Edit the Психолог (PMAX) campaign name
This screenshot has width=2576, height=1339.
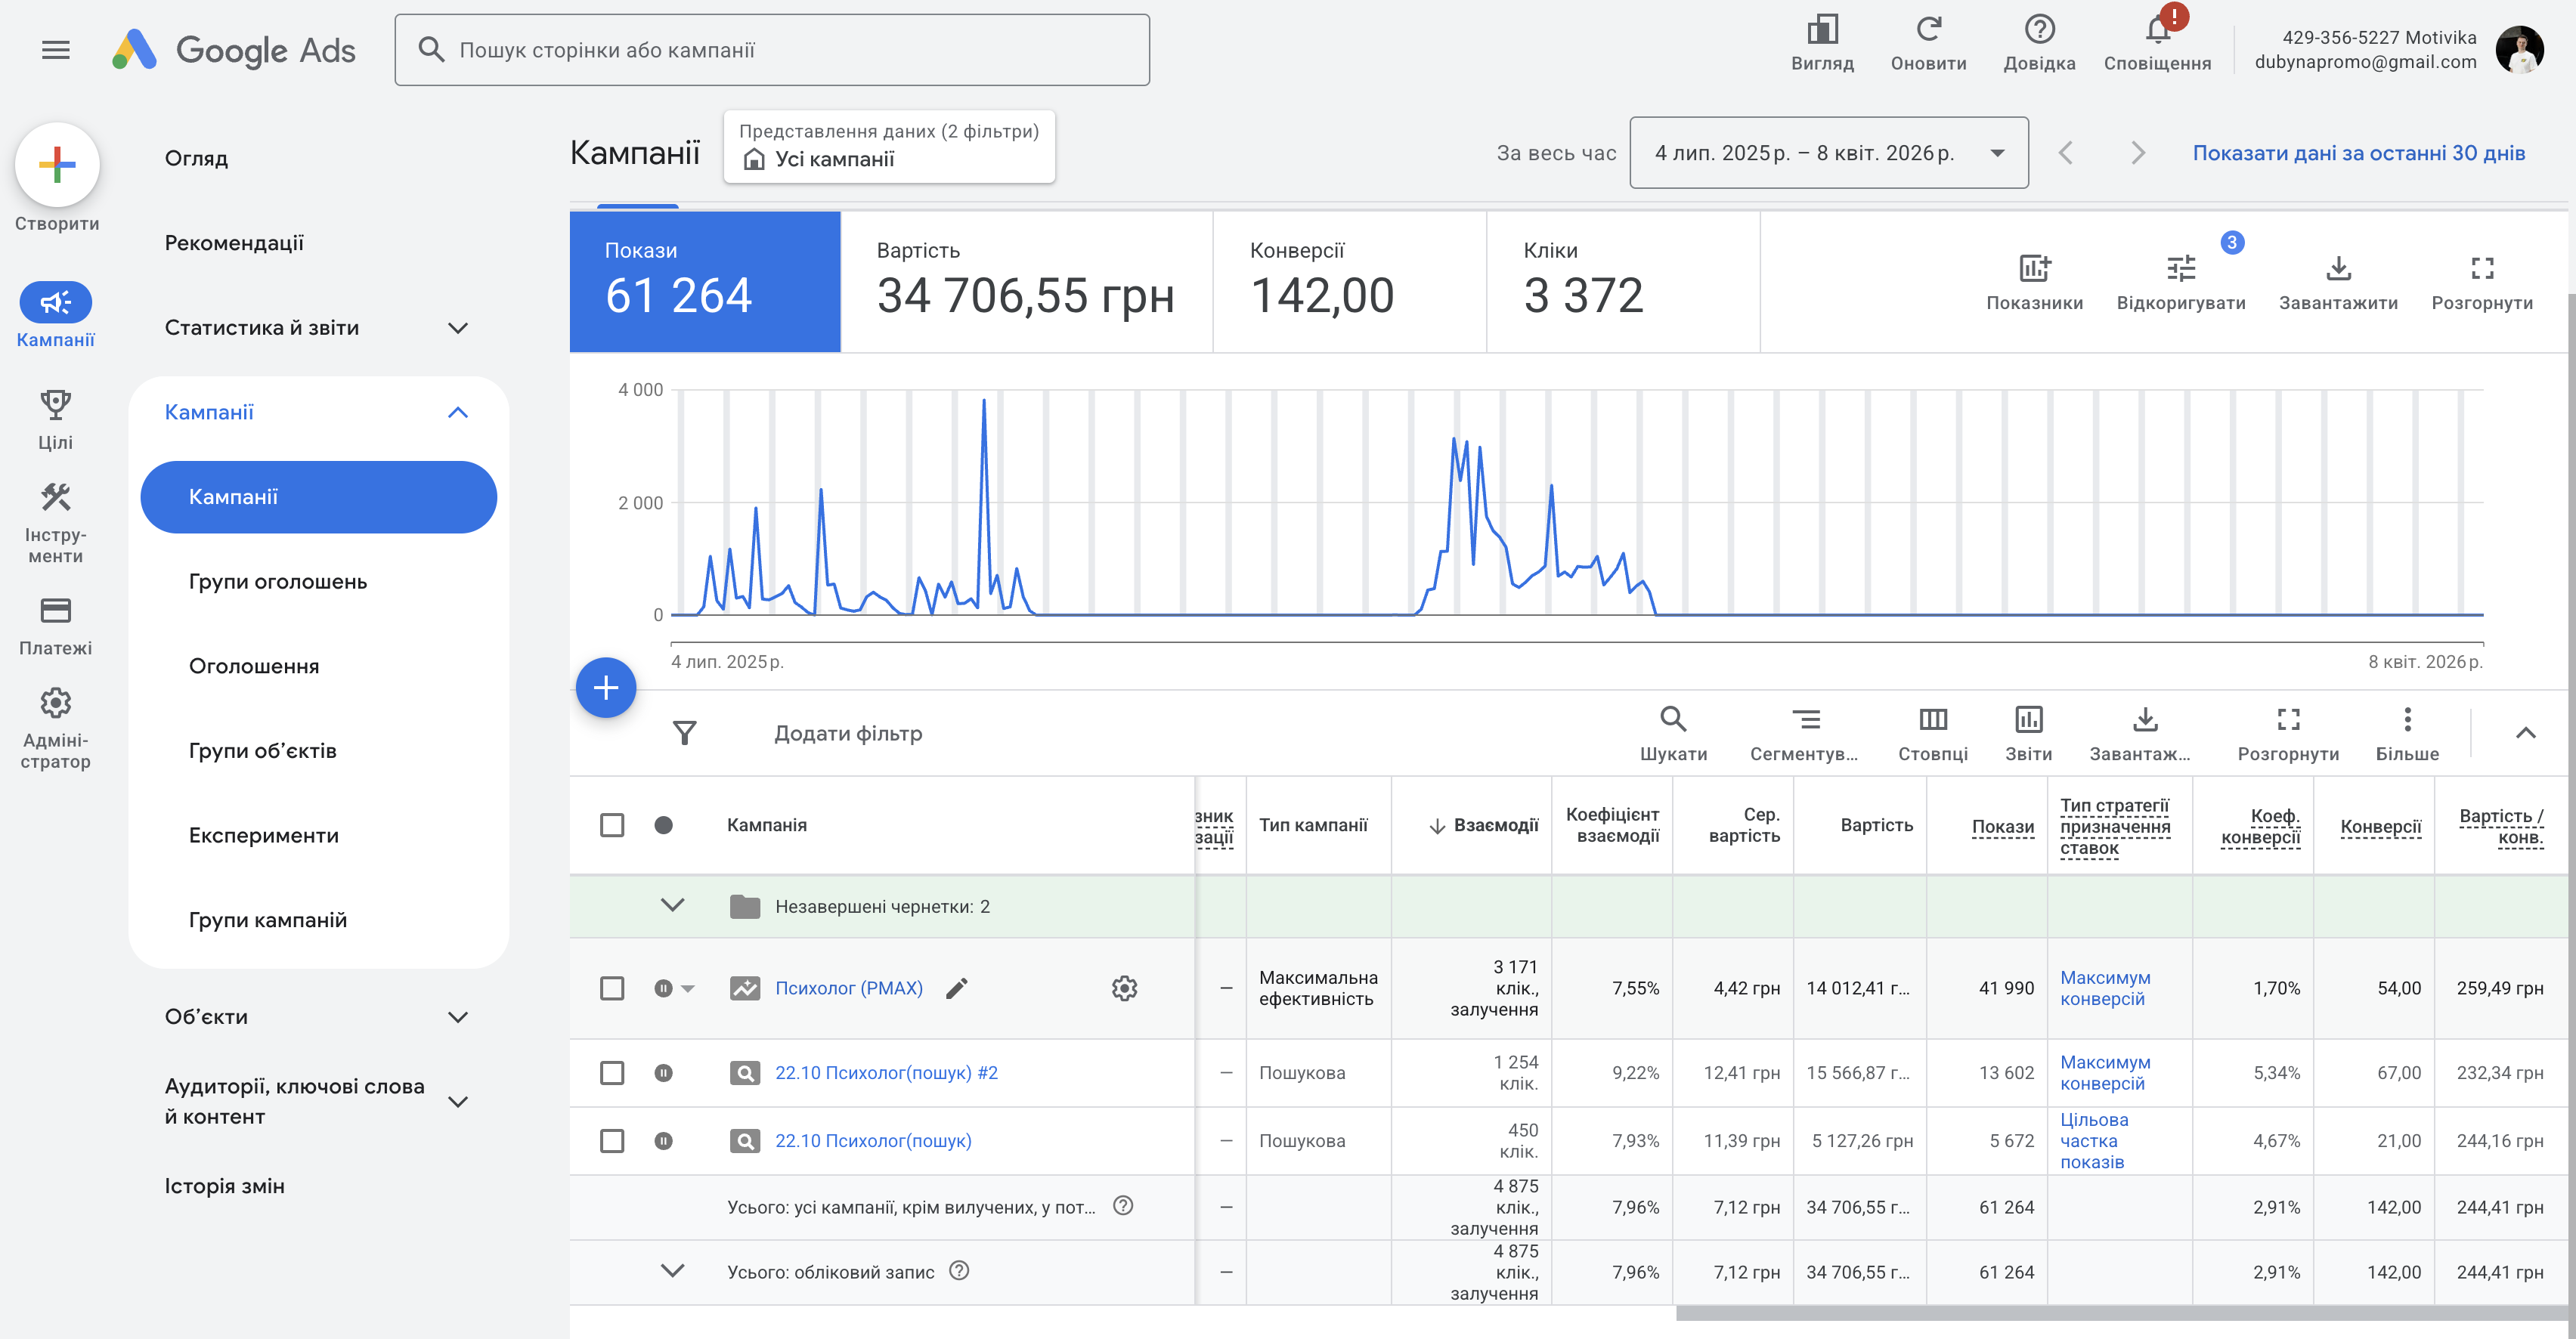(957, 988)
